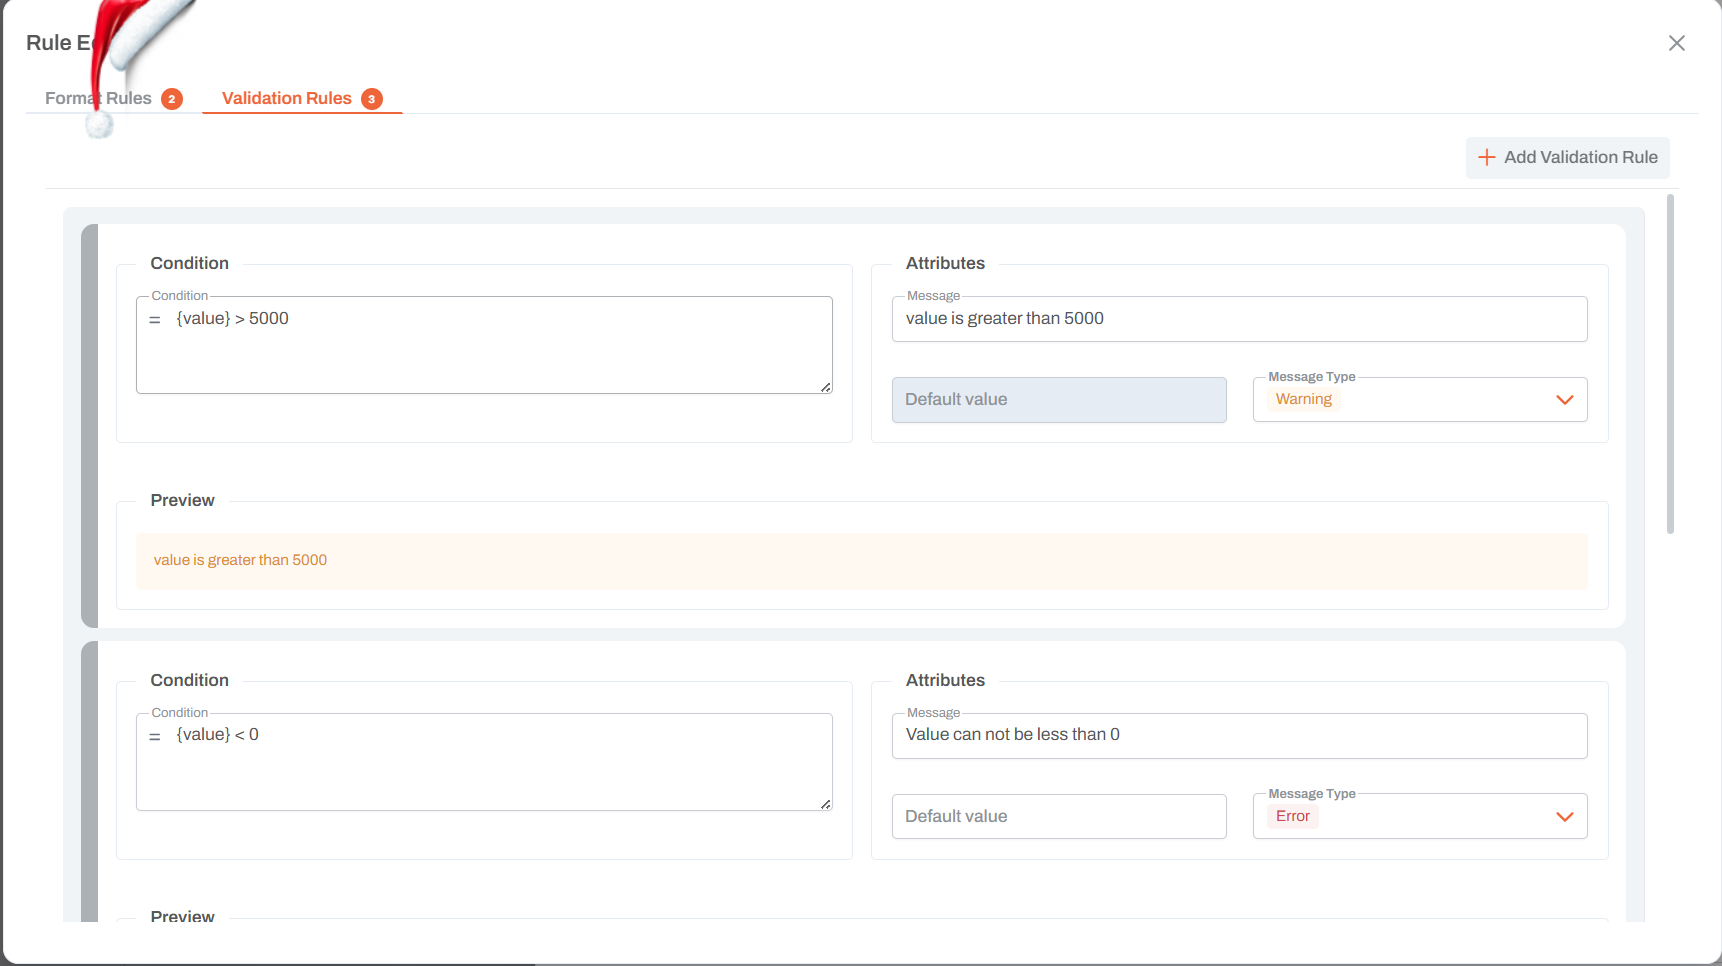1722x966 pixels.
Task: Click the Add Validation Rule button
Action: point(1567,157)
